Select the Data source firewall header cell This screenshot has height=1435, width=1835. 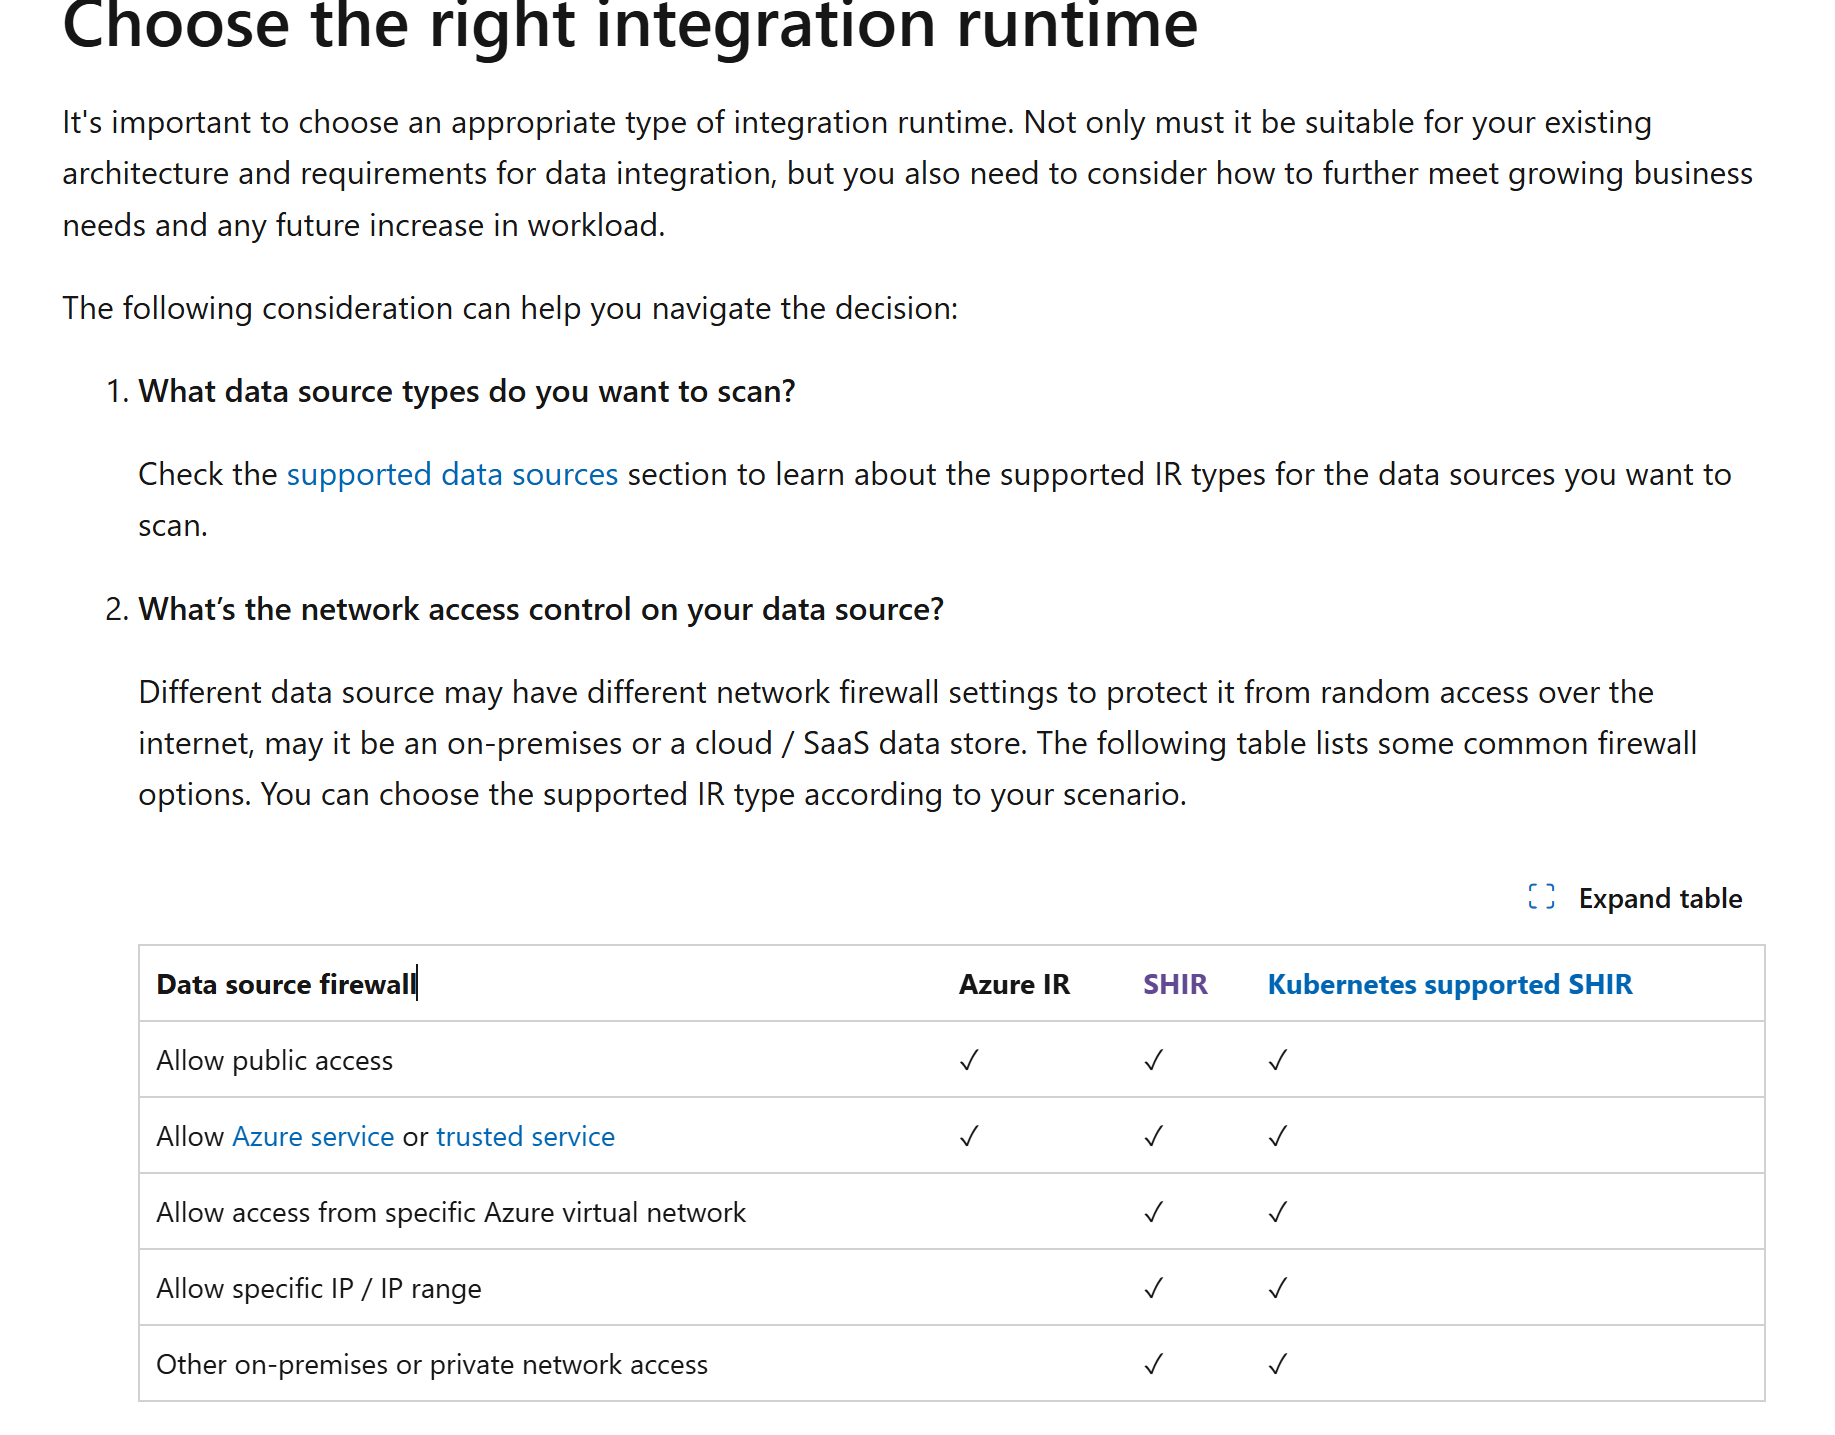point(286,984)
